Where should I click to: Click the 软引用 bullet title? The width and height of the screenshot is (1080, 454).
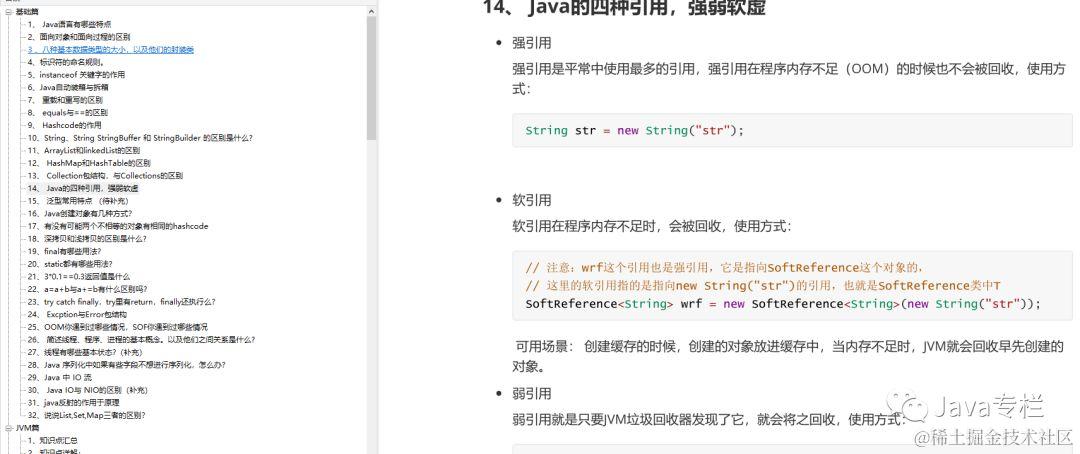[532, 200]
